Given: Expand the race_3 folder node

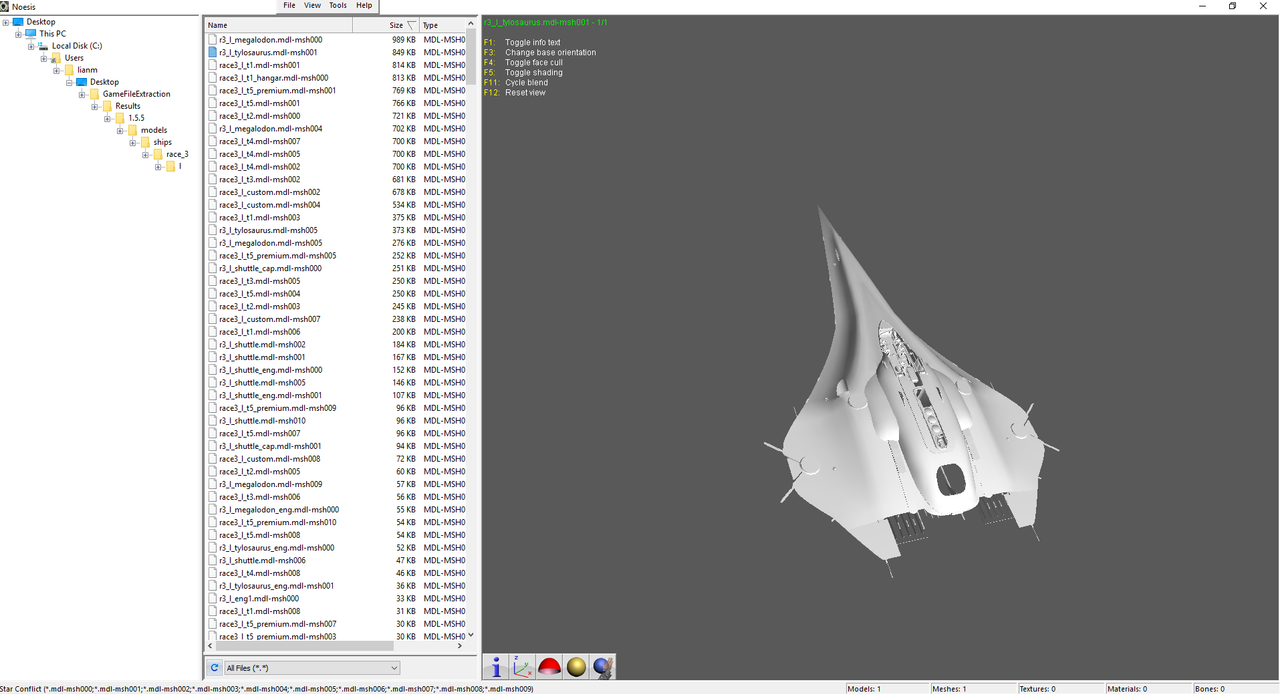Looking at the screenshot, I should pyautogui.click(x=146, y=154).
